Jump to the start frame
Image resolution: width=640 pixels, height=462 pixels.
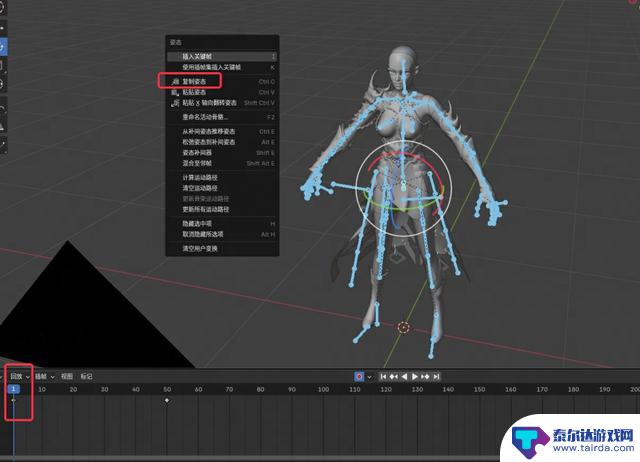383,376
